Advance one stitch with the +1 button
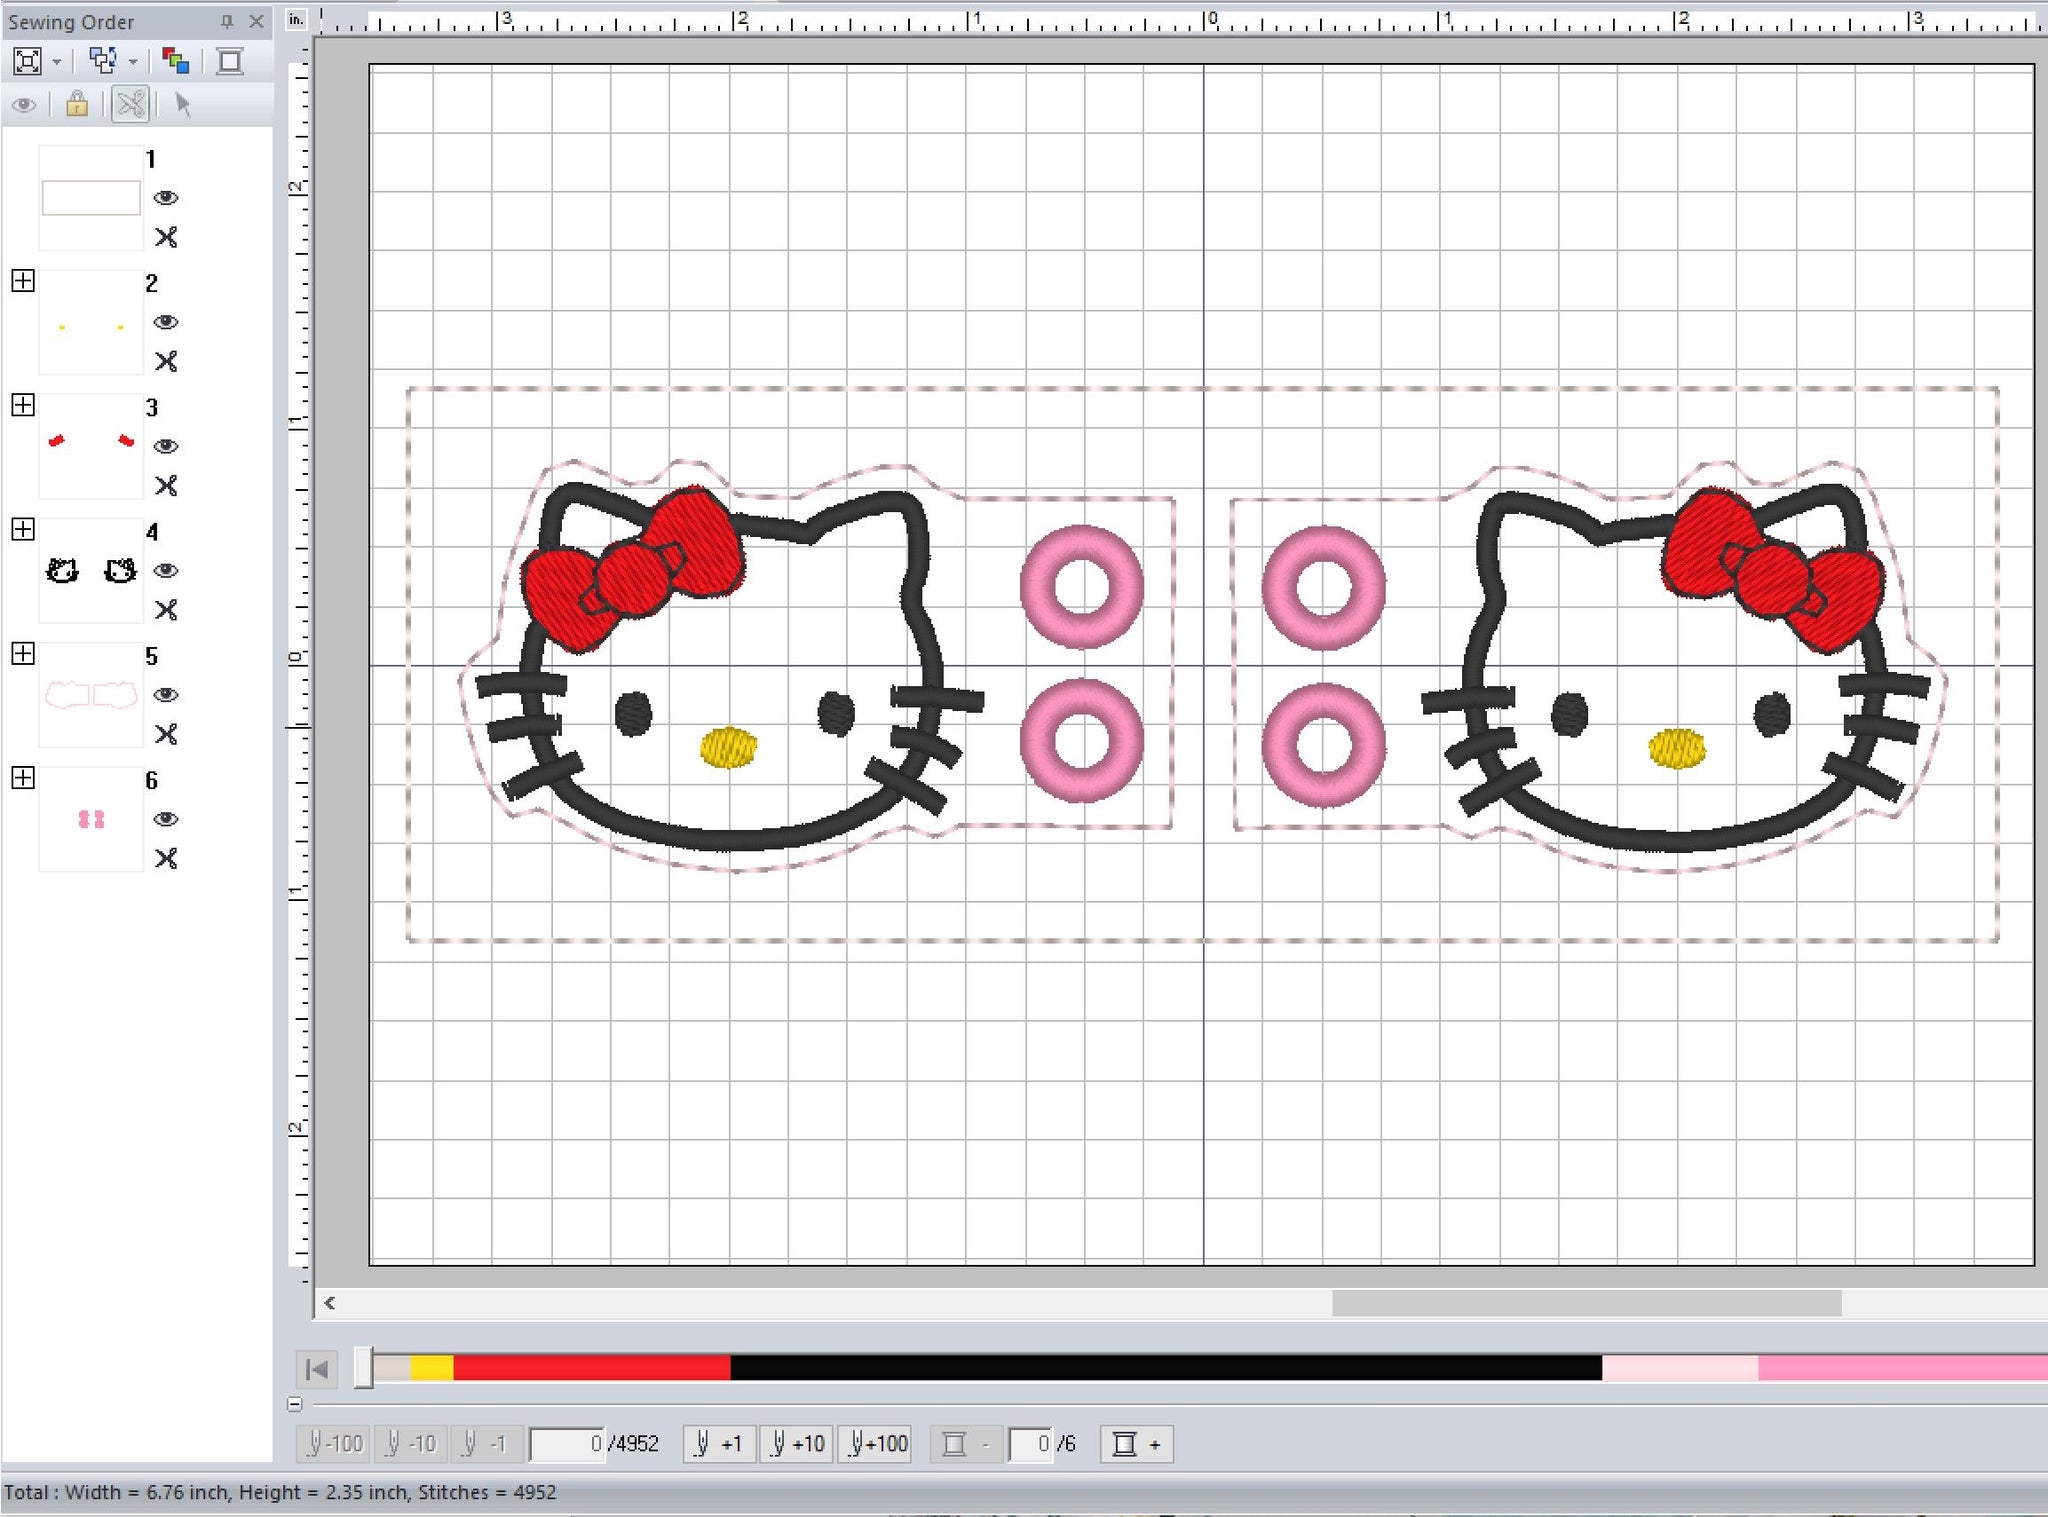Screen dimensions: 2048x1517 (719, 1444)
